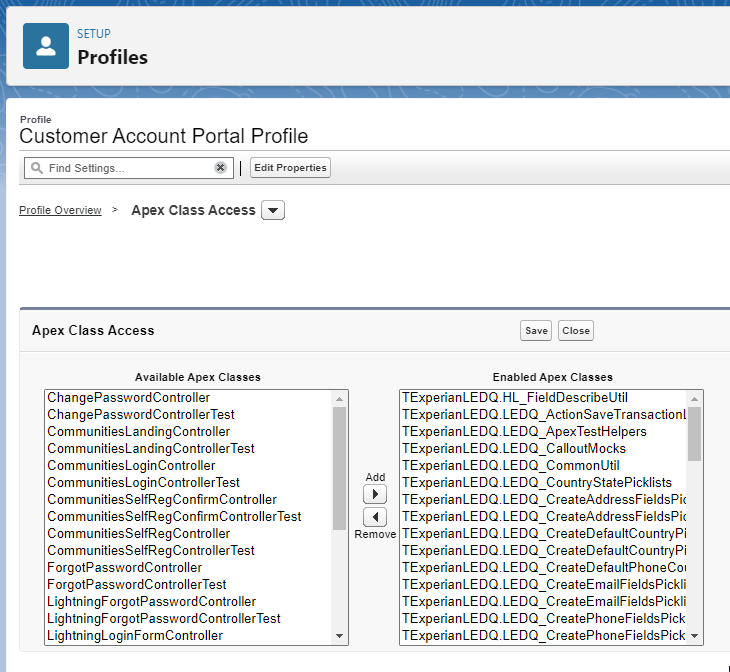Click scrollbar thumb of Enabled Apex Classes
Image resolution: width=730 pixels, height=672 pixels.
(694, 434)
